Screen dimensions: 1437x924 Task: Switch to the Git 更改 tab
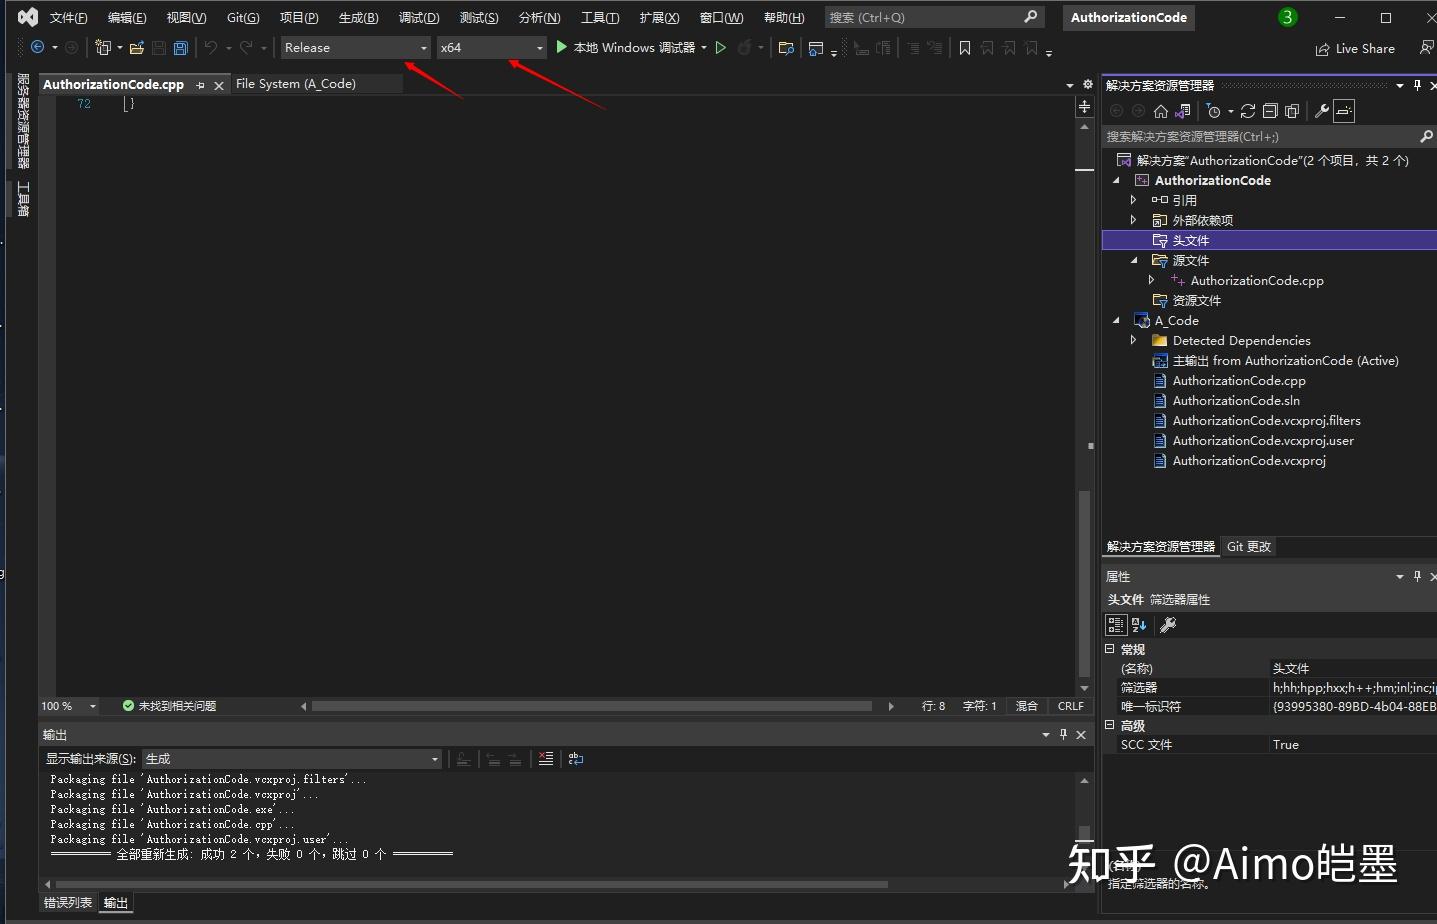coord(1248,546)
